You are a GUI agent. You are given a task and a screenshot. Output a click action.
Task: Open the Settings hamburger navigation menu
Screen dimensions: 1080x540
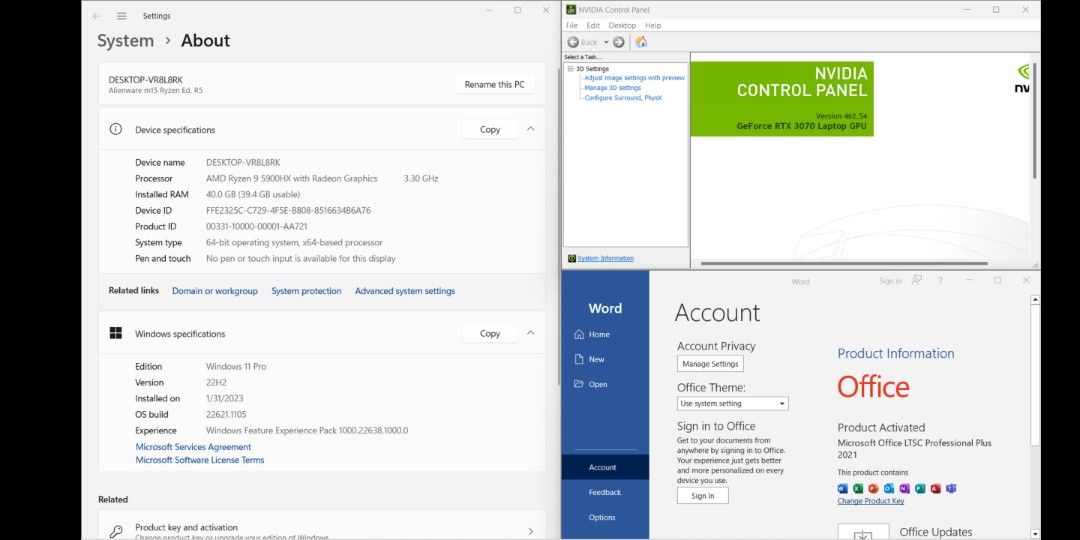tap(122, 16)
